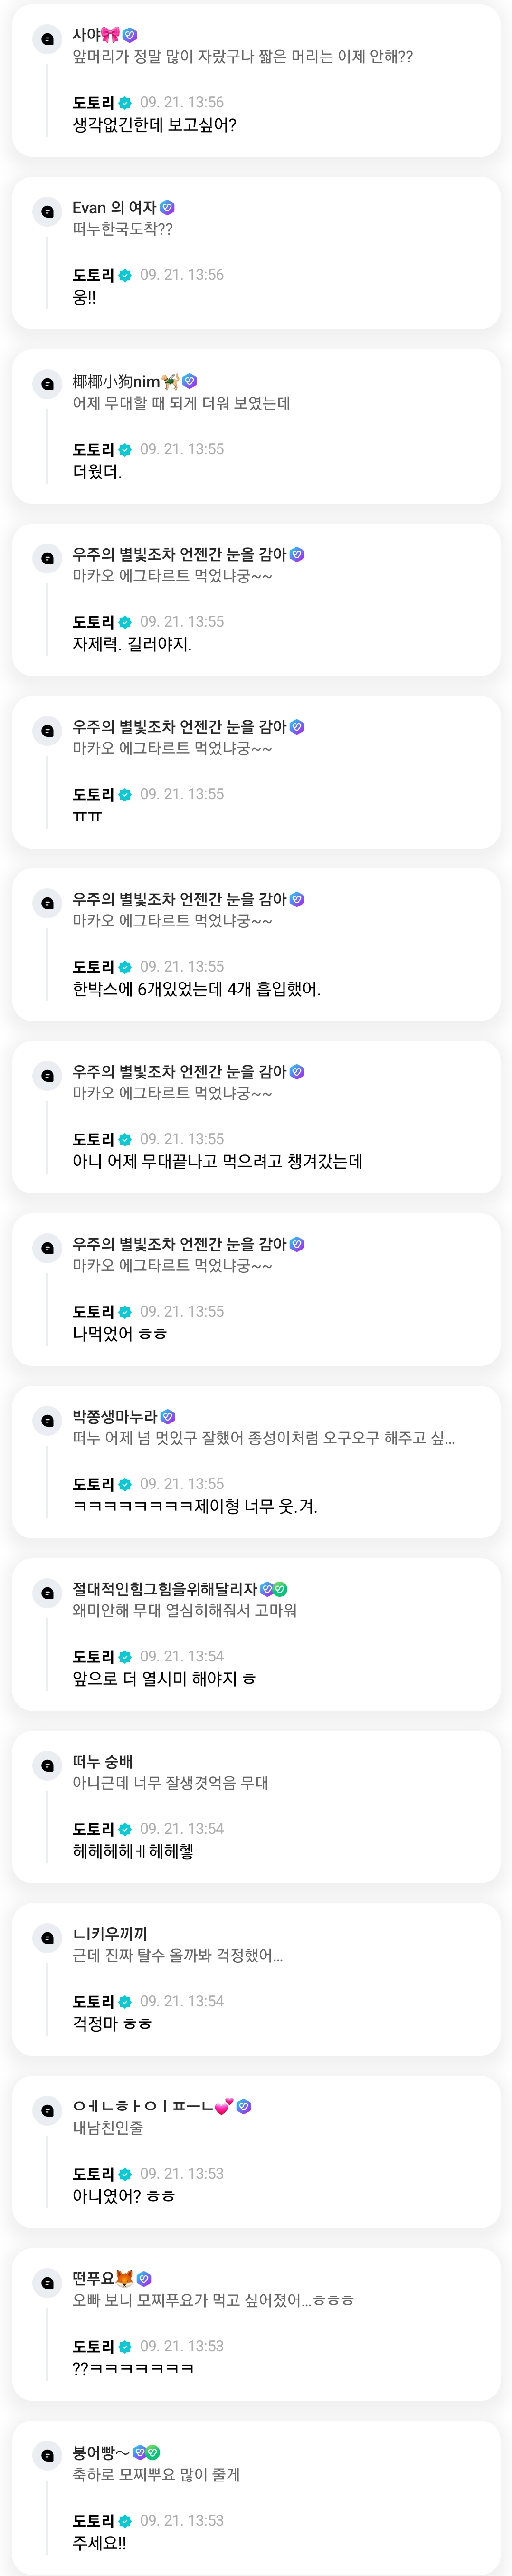Click the avatar icon beside 박쫑생마누라

(x=47, y=1421)
